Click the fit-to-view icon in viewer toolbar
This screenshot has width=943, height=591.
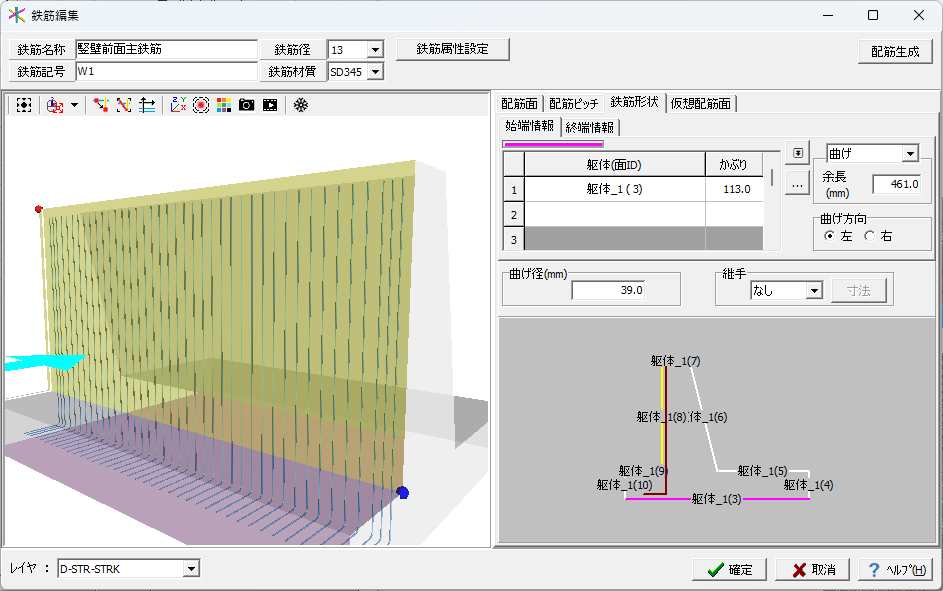[x=23, y=105]
